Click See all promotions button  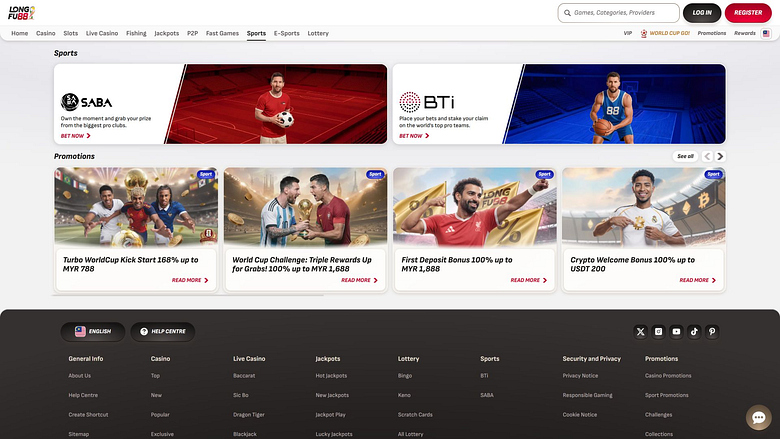pyautogui.click(x=685, y=156)
